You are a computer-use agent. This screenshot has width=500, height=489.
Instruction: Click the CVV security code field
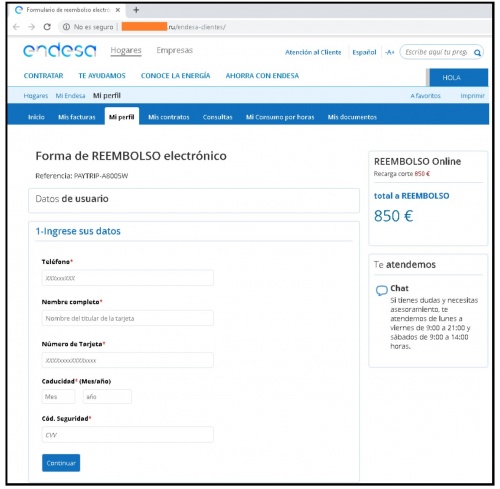coord(128,435)
